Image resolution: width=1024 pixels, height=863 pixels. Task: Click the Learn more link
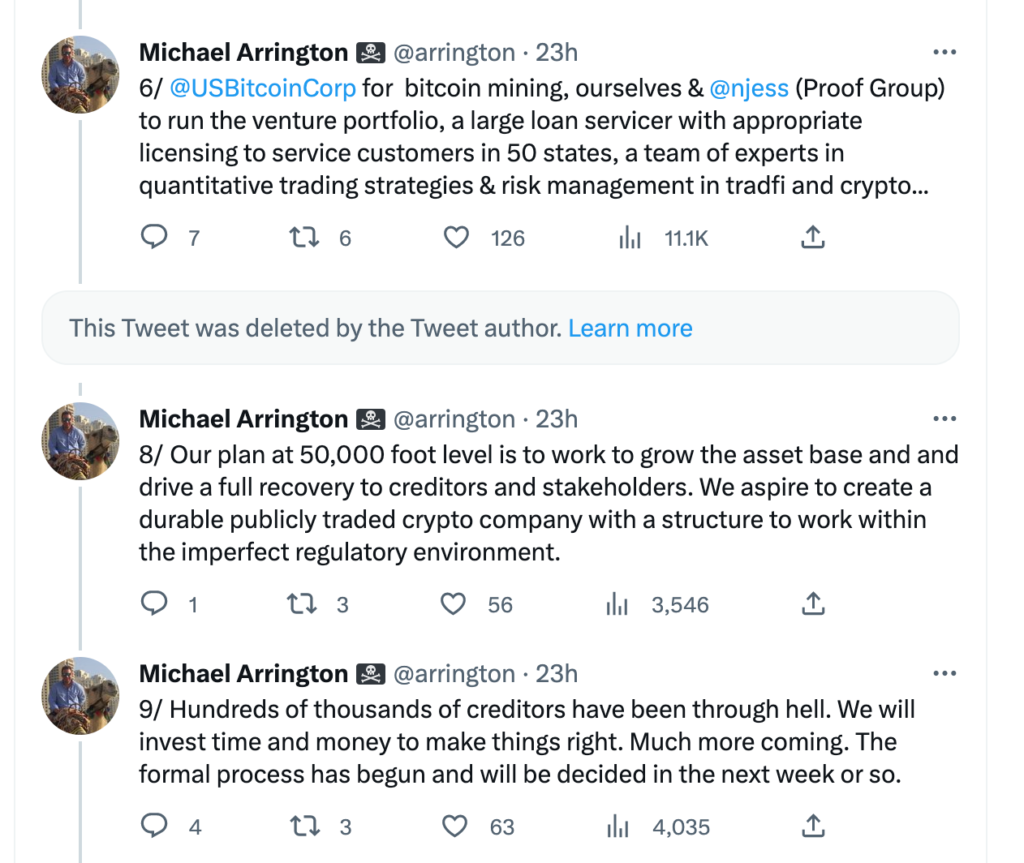coord(630,328)
